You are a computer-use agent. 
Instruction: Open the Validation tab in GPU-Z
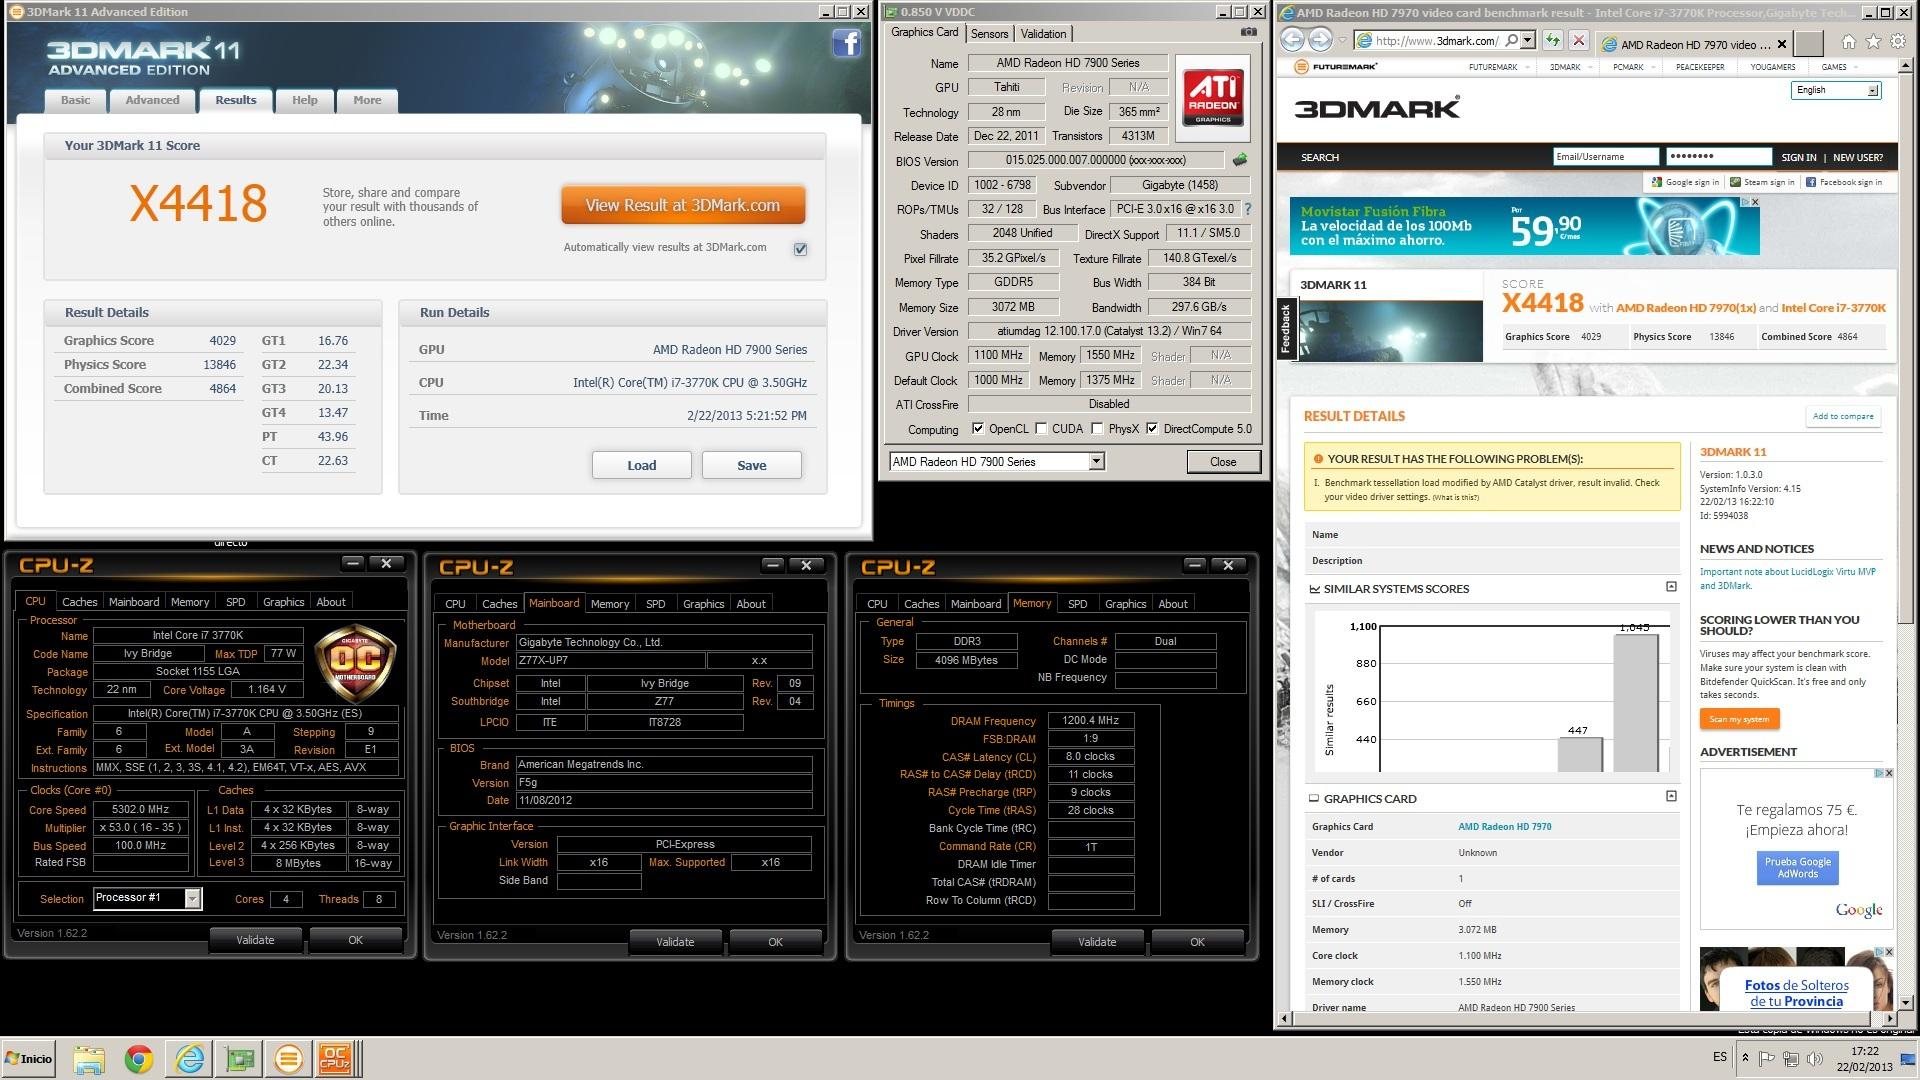tap(1043, 34)
